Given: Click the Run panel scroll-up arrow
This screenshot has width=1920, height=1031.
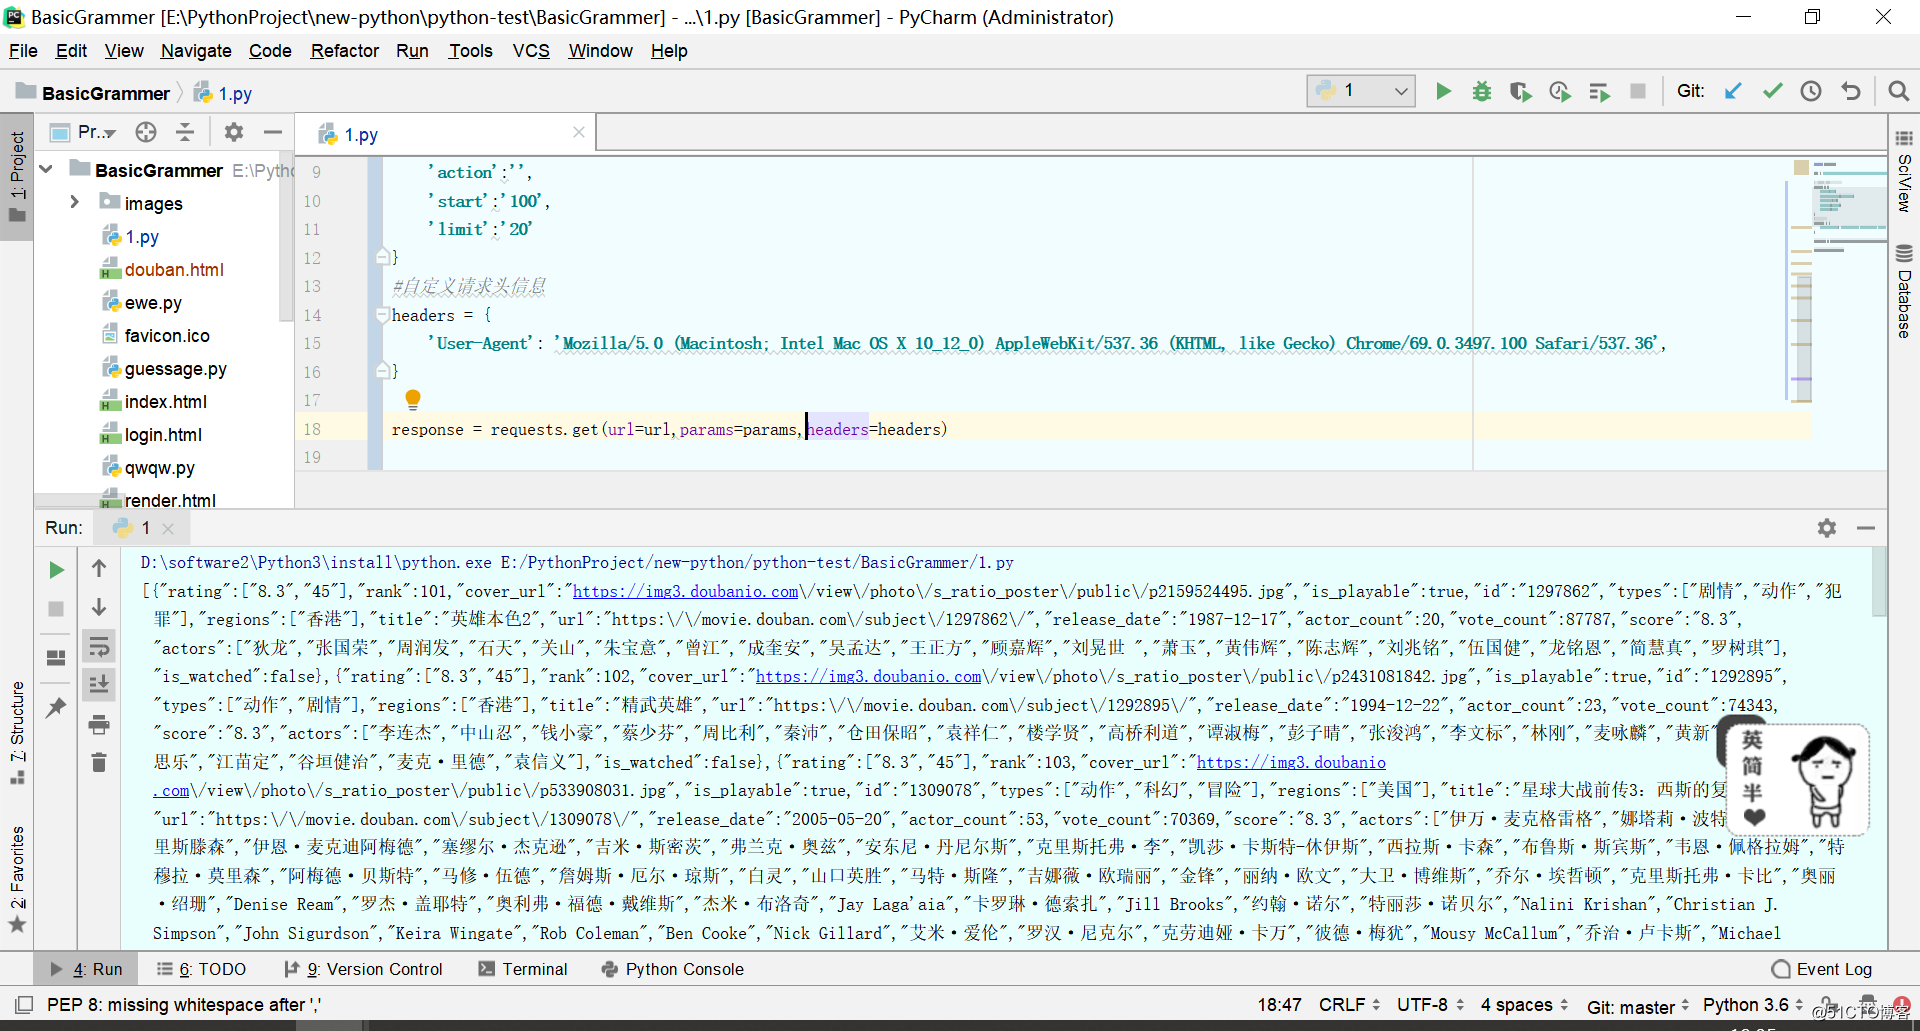Looking at the screenshot, I should pyautogui.click(x=99, y=568).
